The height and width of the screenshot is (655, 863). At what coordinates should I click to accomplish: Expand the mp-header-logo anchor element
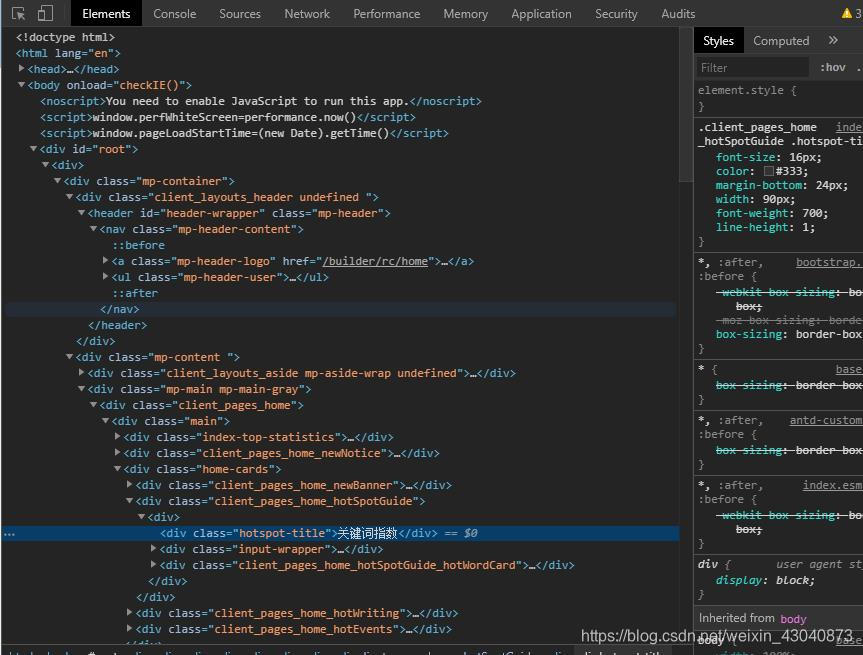[x=105, y=260]
